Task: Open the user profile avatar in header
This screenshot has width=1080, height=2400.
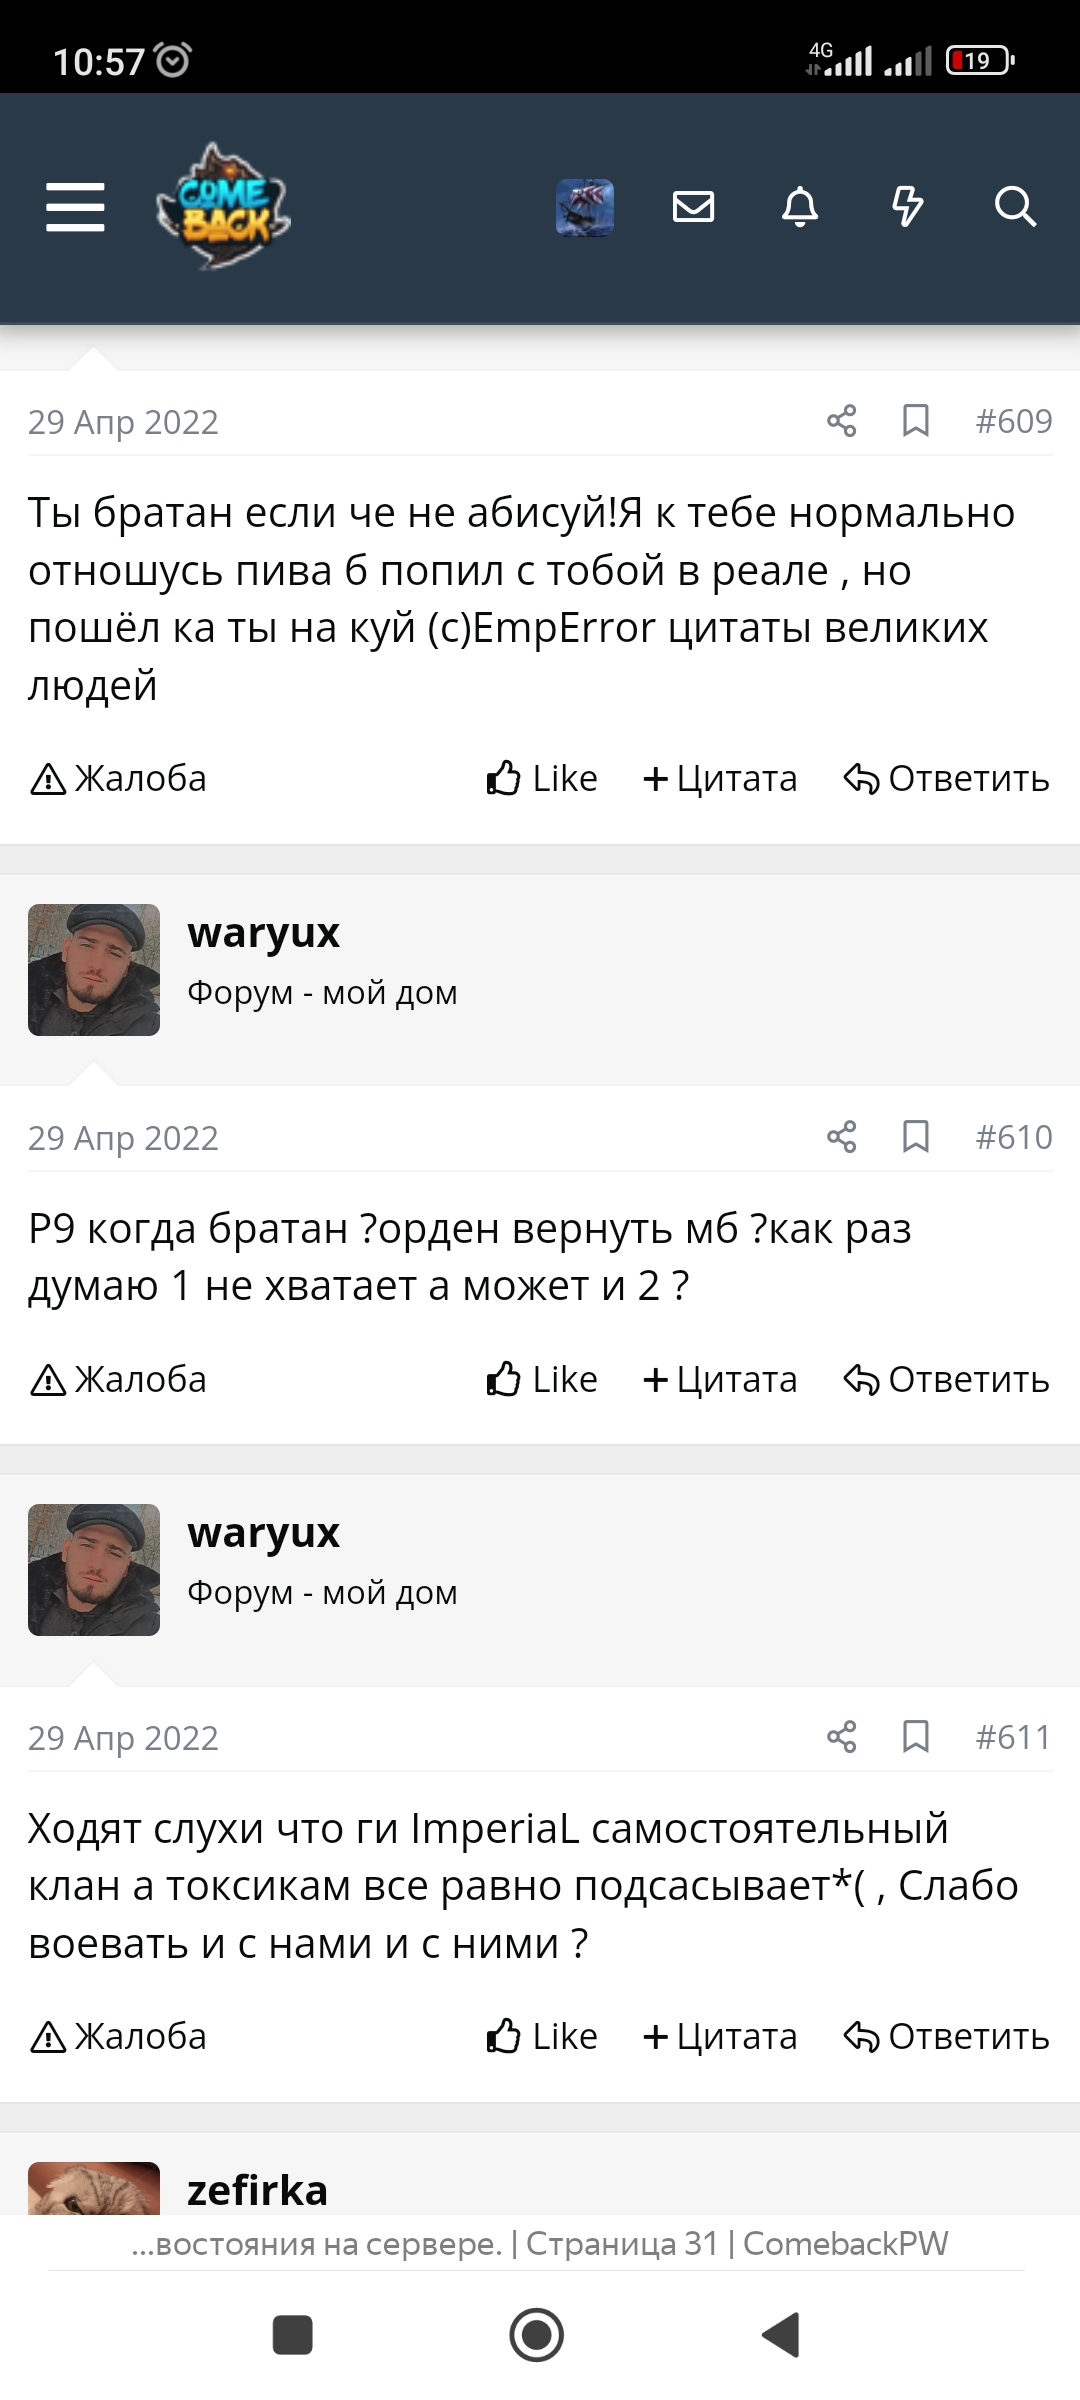Action: pyautogui.click(x=585, y=207)
